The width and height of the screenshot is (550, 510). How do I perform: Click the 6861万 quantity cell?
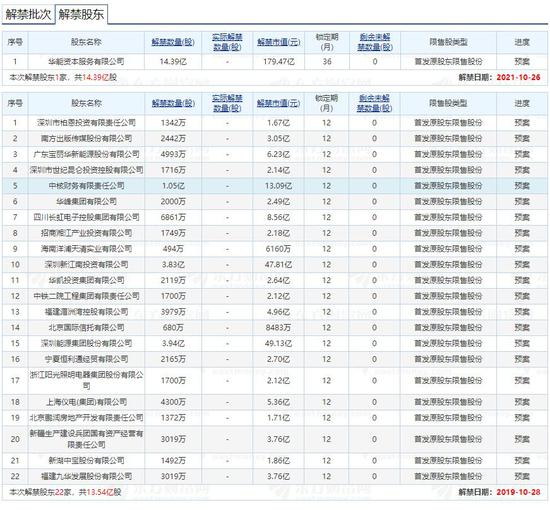click(x=173, y=217)
